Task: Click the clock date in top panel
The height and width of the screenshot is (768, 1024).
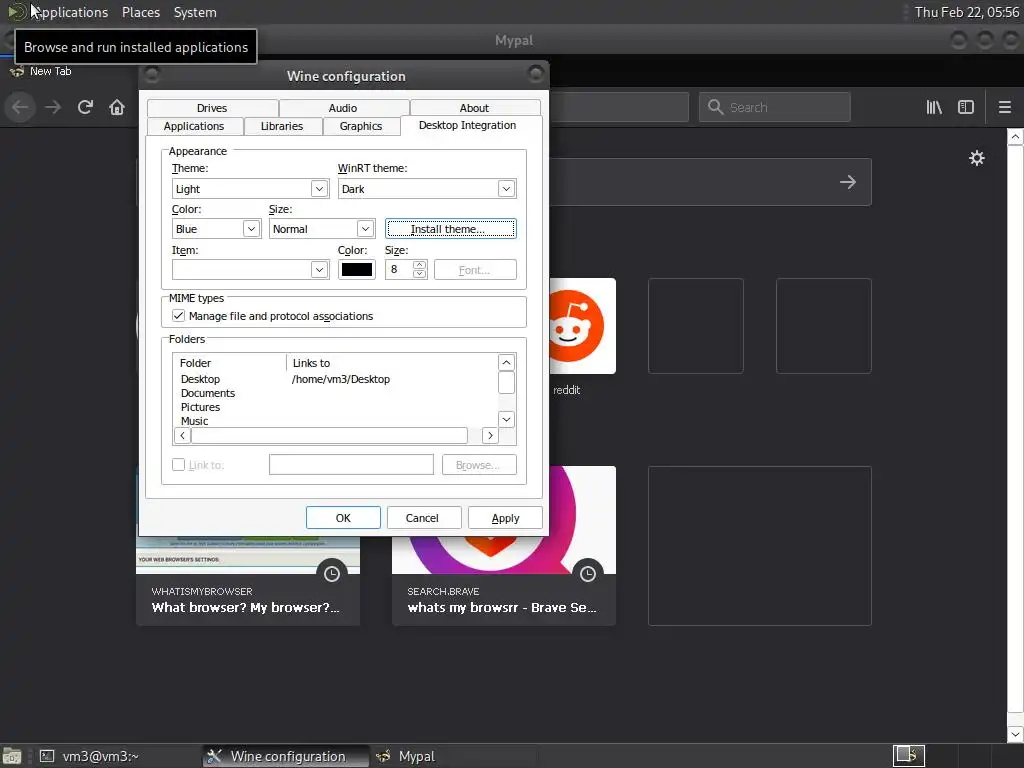Action: (x=967, y=12)
